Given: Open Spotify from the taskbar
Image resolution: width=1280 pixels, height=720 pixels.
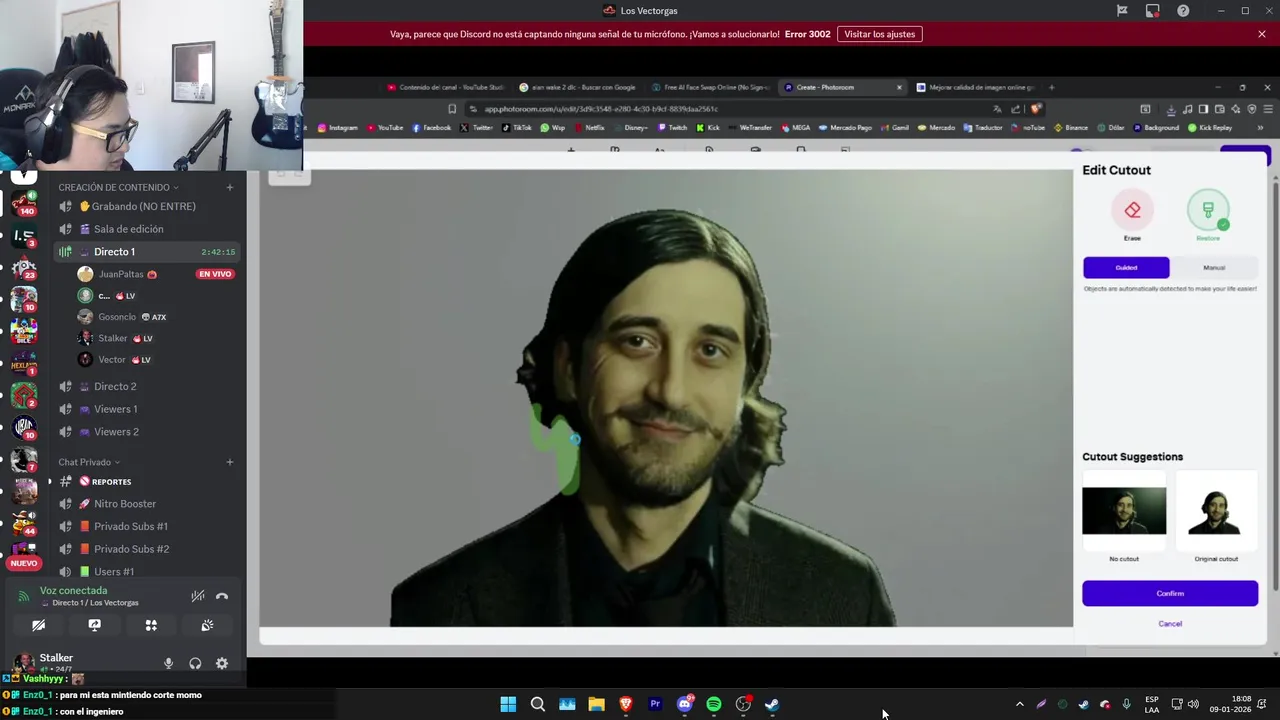Looking at the screenshot, I should click(714, 704).
